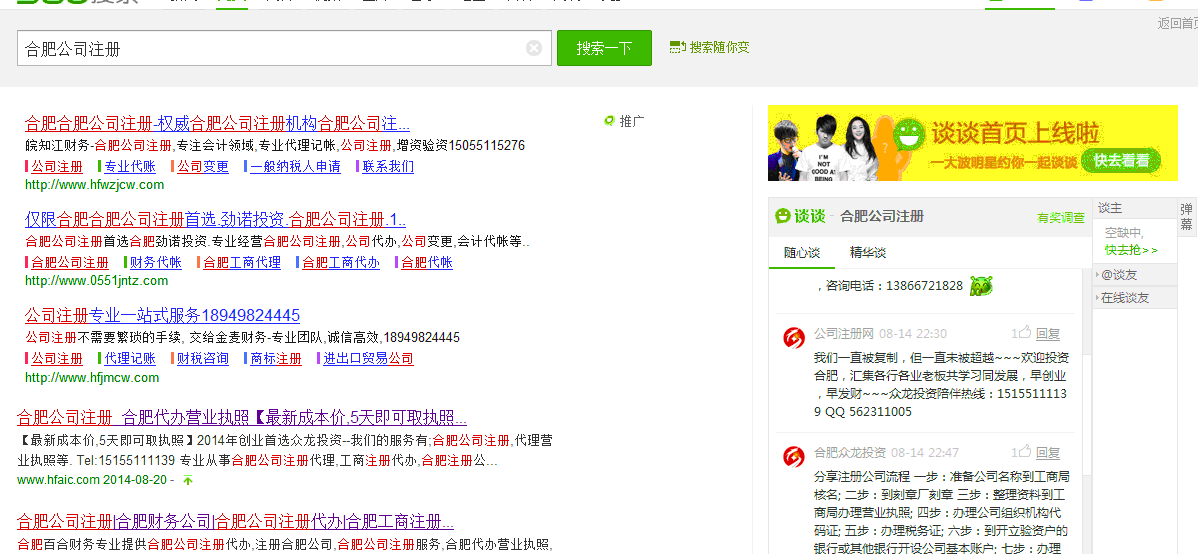
Task: Click the green 推广 promotion icon
Action: (609, 121)
